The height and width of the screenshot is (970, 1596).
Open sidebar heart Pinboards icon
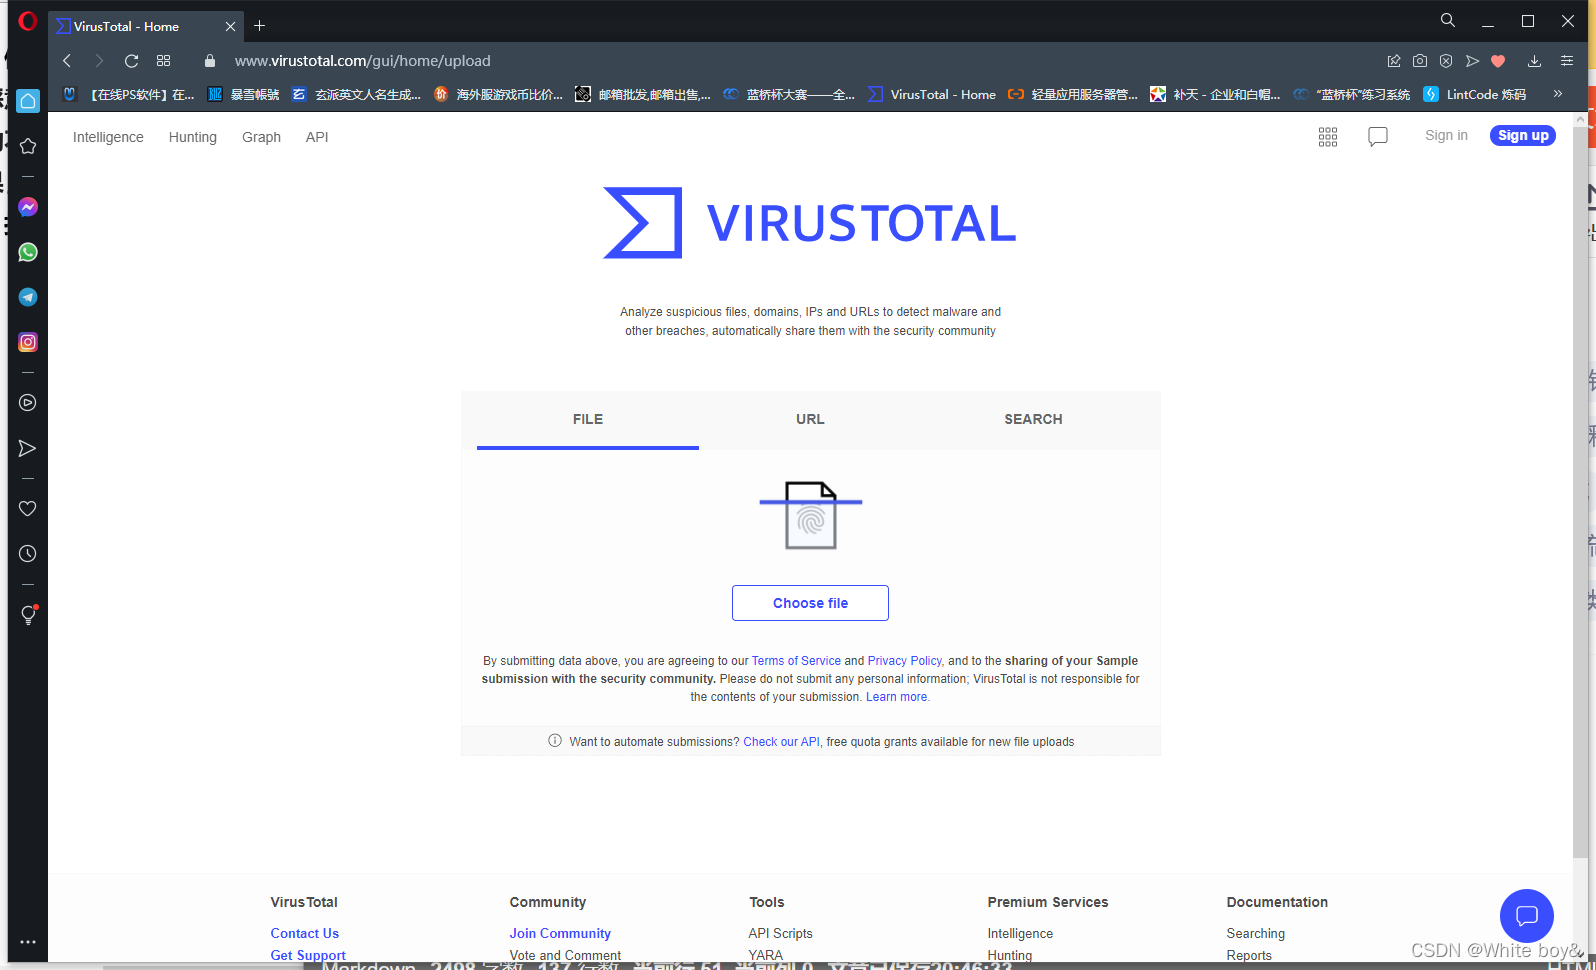point(28,508)
